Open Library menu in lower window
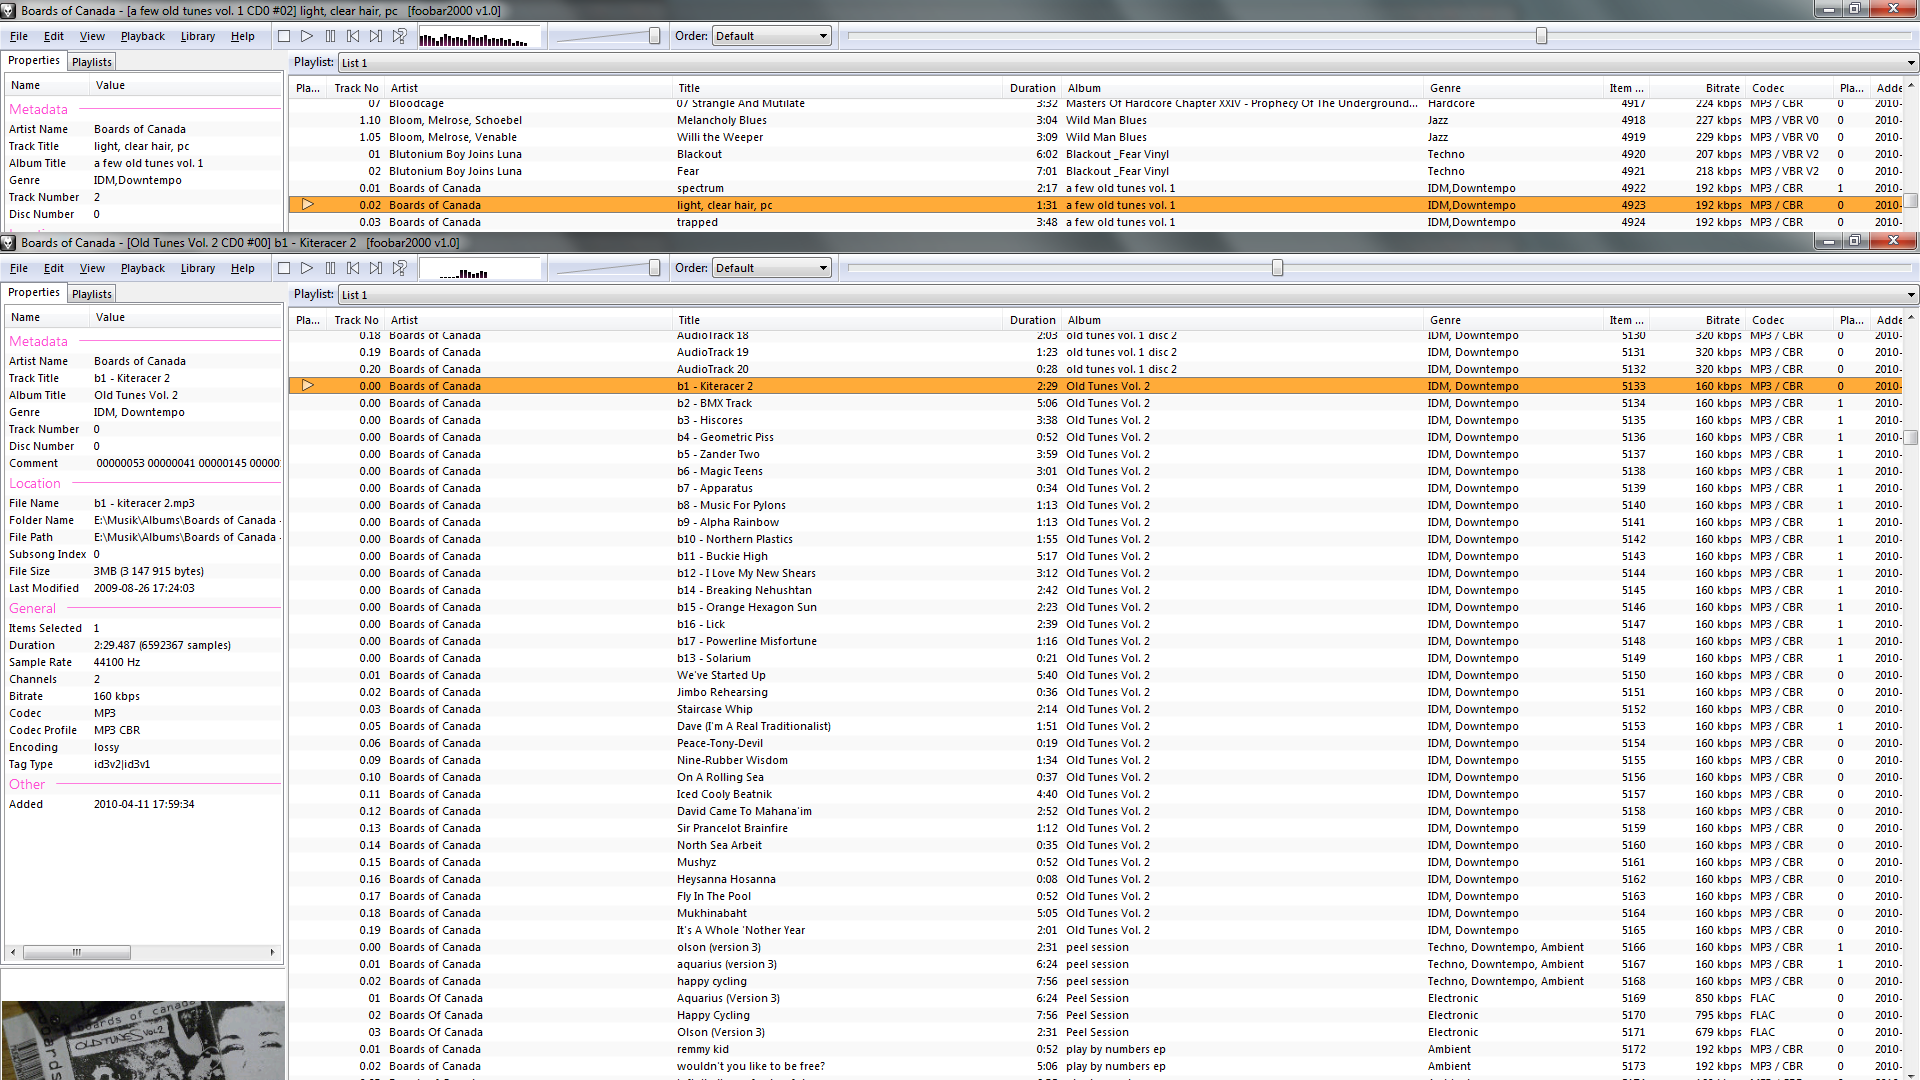The height and width of the screenshot is (1080, 1920). [x=197, y=268]
